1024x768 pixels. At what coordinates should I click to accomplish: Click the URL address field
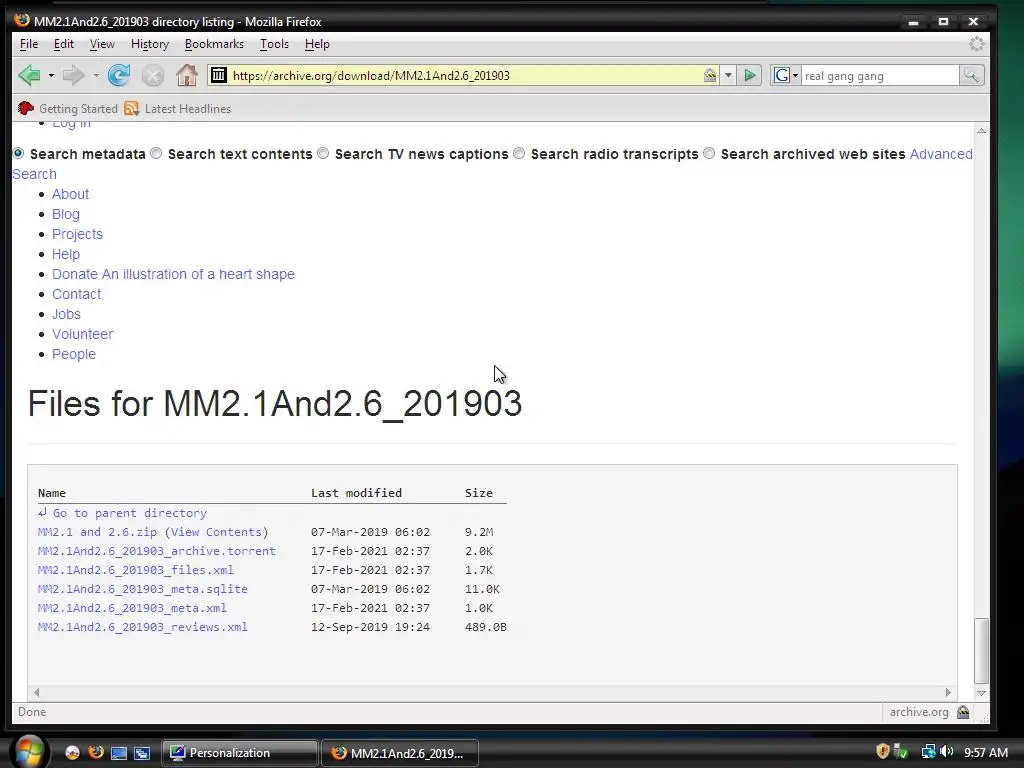tap(465, 76)
